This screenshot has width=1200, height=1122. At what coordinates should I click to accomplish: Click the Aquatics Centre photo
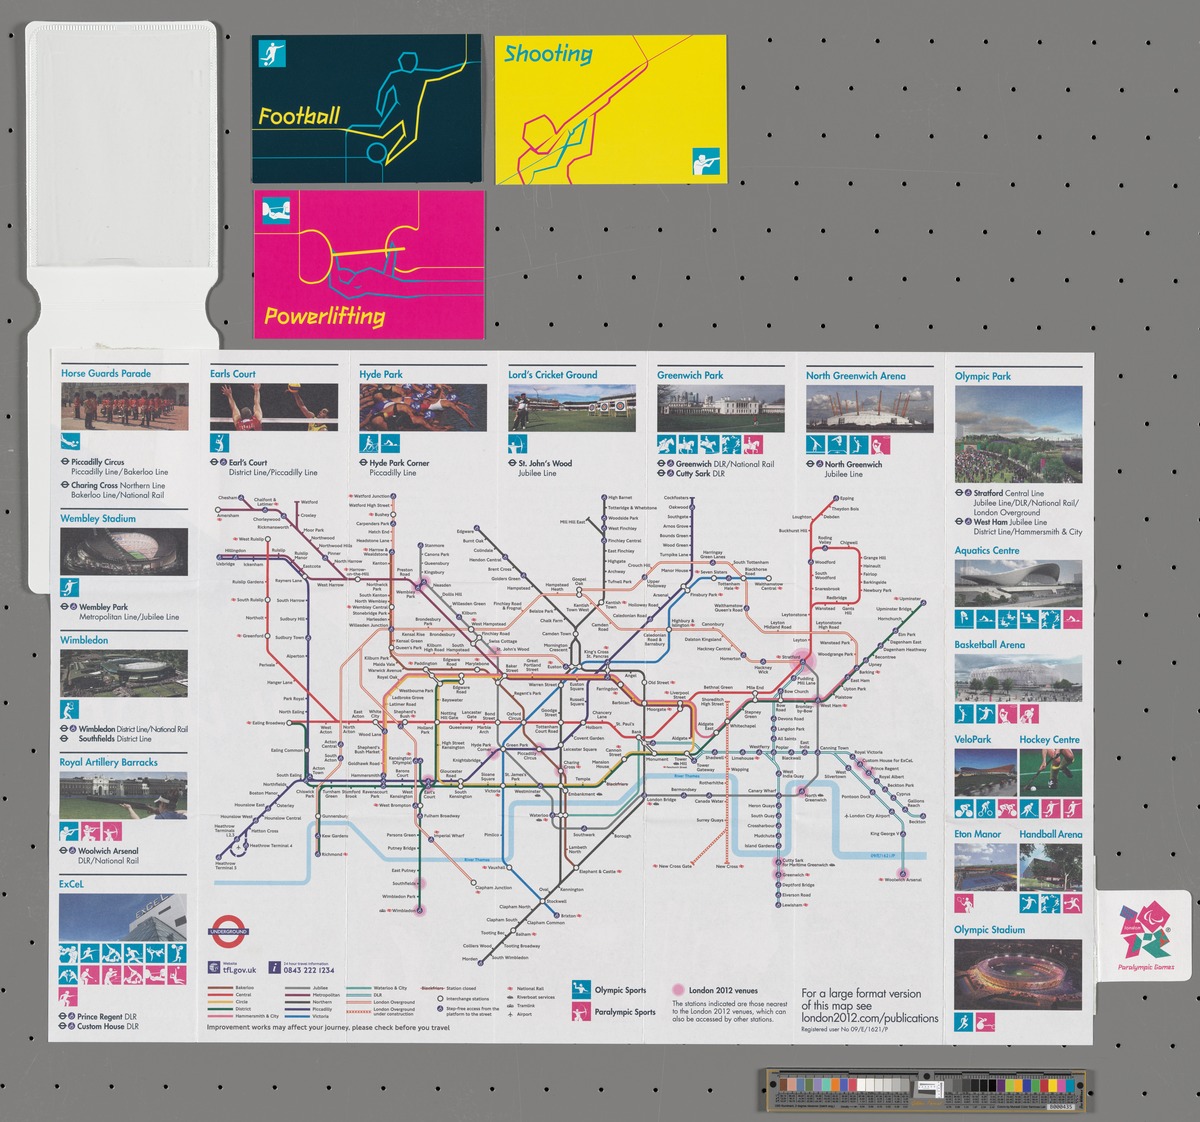[x=1018, y=583]
